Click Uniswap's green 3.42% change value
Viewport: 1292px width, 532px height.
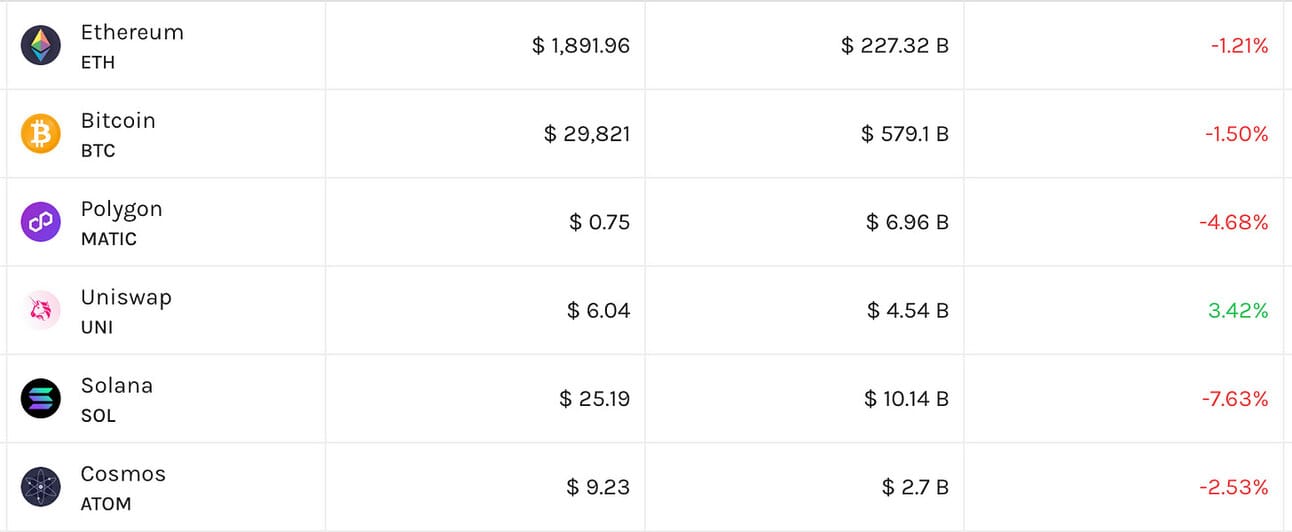[x=1238, y=310]
